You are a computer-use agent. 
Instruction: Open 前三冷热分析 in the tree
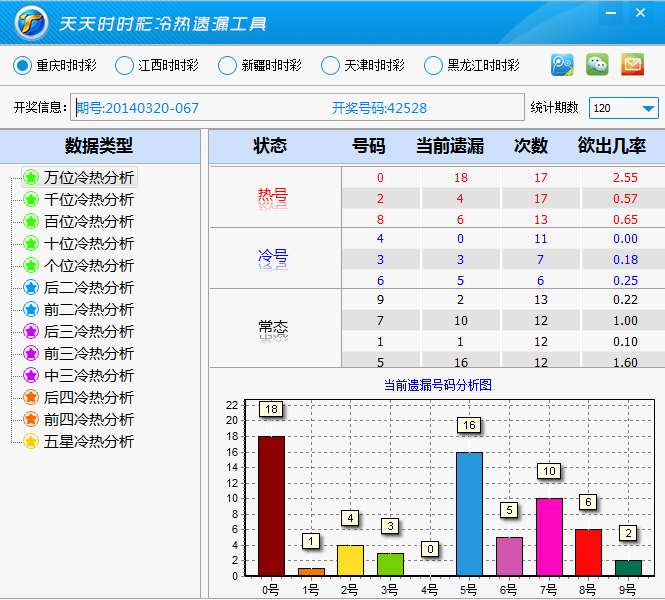click(x=89, y=354)
